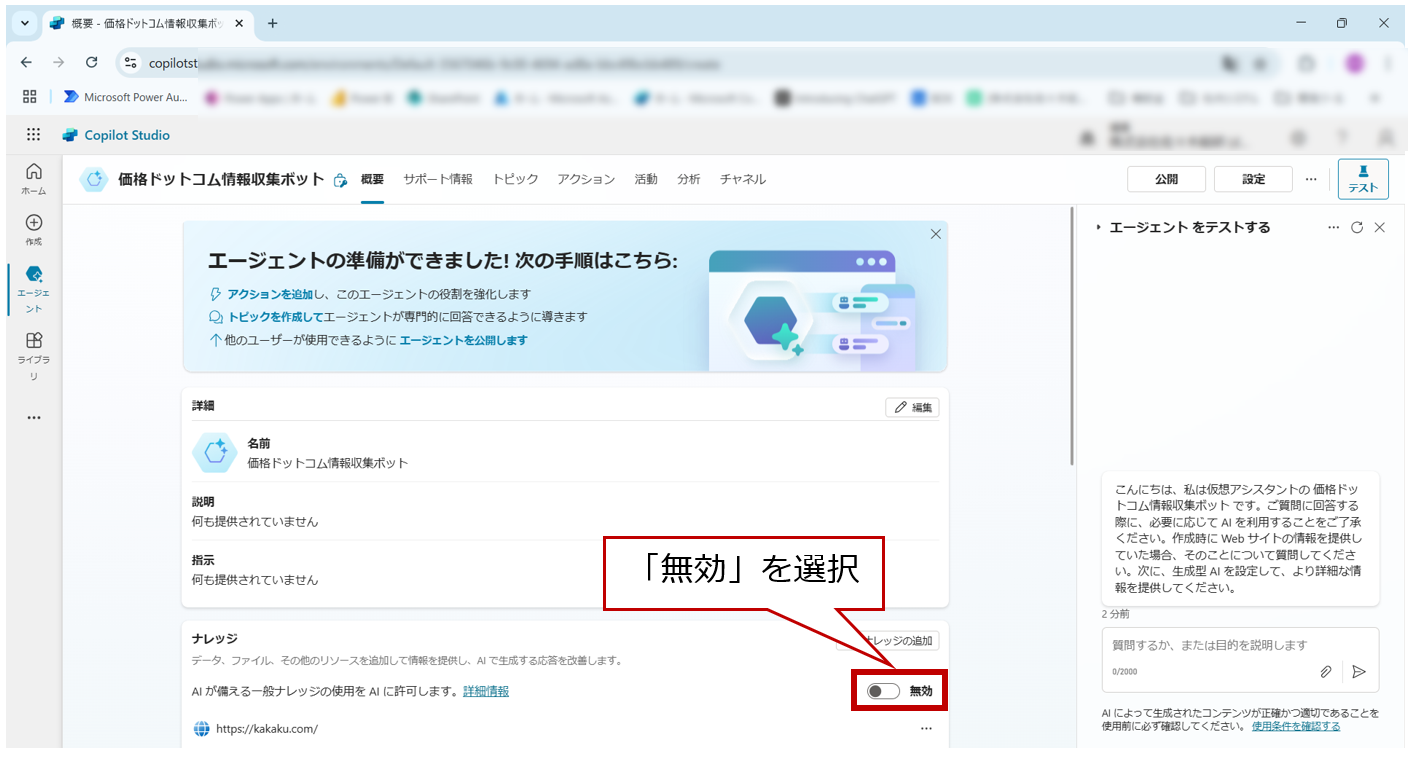This screenshot has height=779, width=1412.
Task: Select エージェント in the left sidebar
Action: tap(34, 289)
